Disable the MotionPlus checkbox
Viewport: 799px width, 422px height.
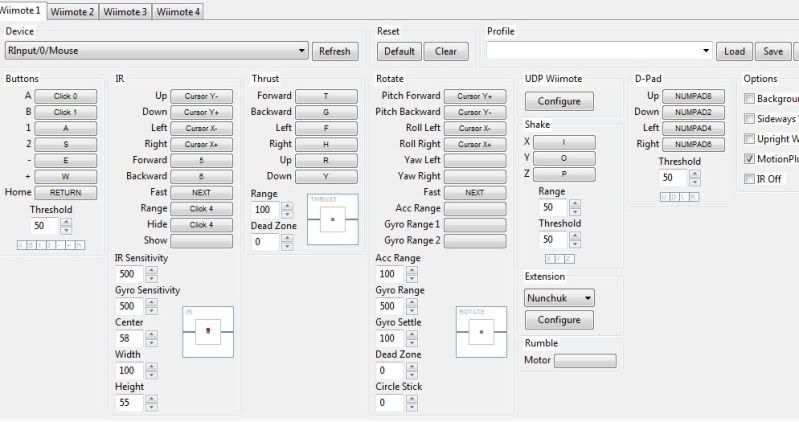(x=749, y=159)
